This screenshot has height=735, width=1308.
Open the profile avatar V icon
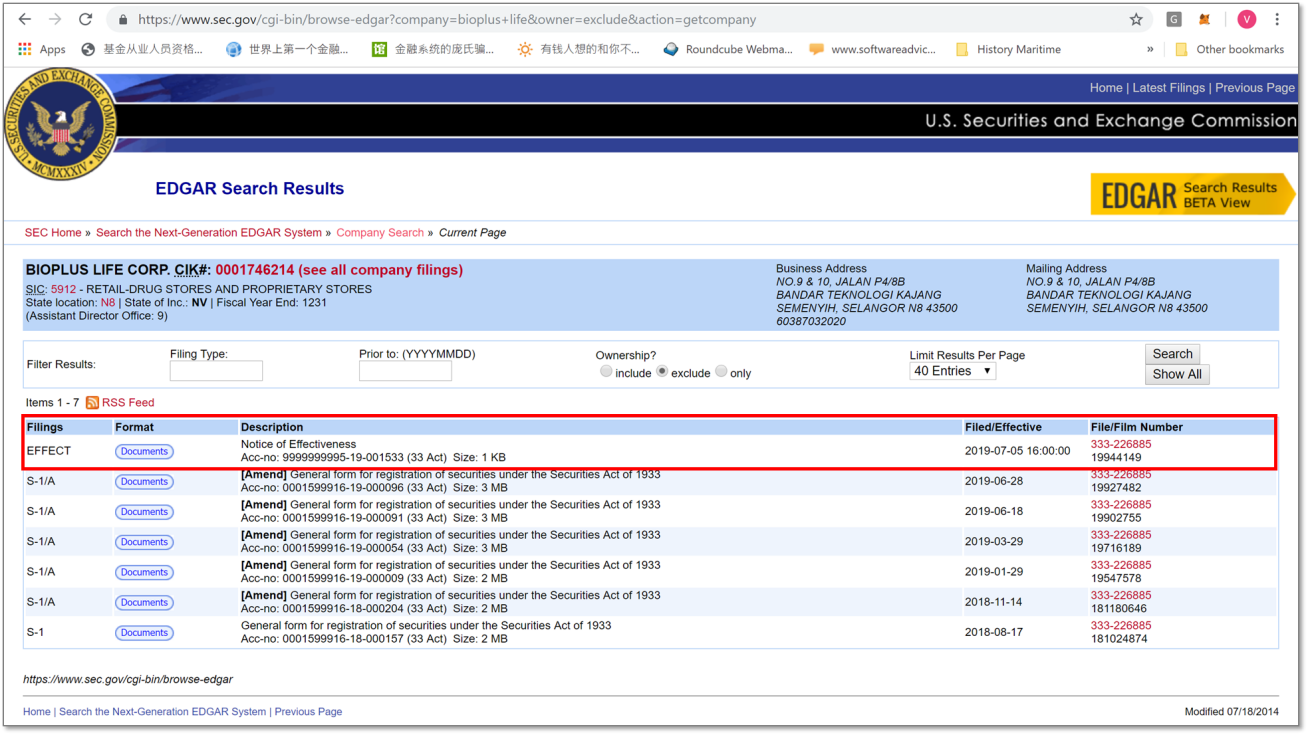point(1246,19)
